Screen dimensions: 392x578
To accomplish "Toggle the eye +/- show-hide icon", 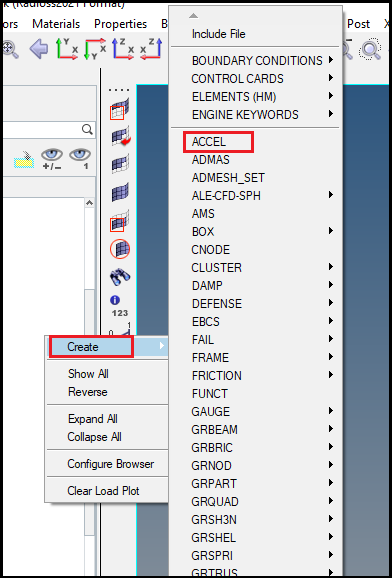I will pos(52,159).
